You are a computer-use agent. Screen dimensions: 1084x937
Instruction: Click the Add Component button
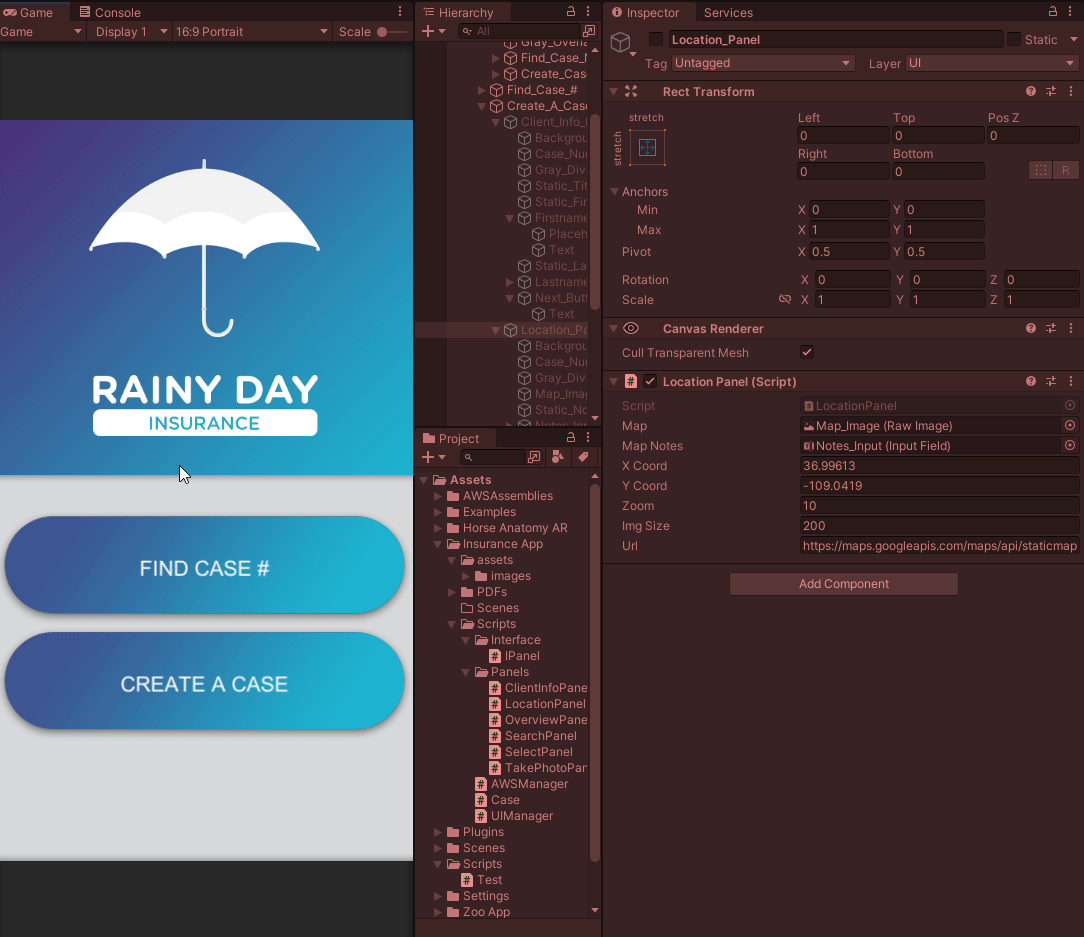pyautogui.click(x=843, y=584)
